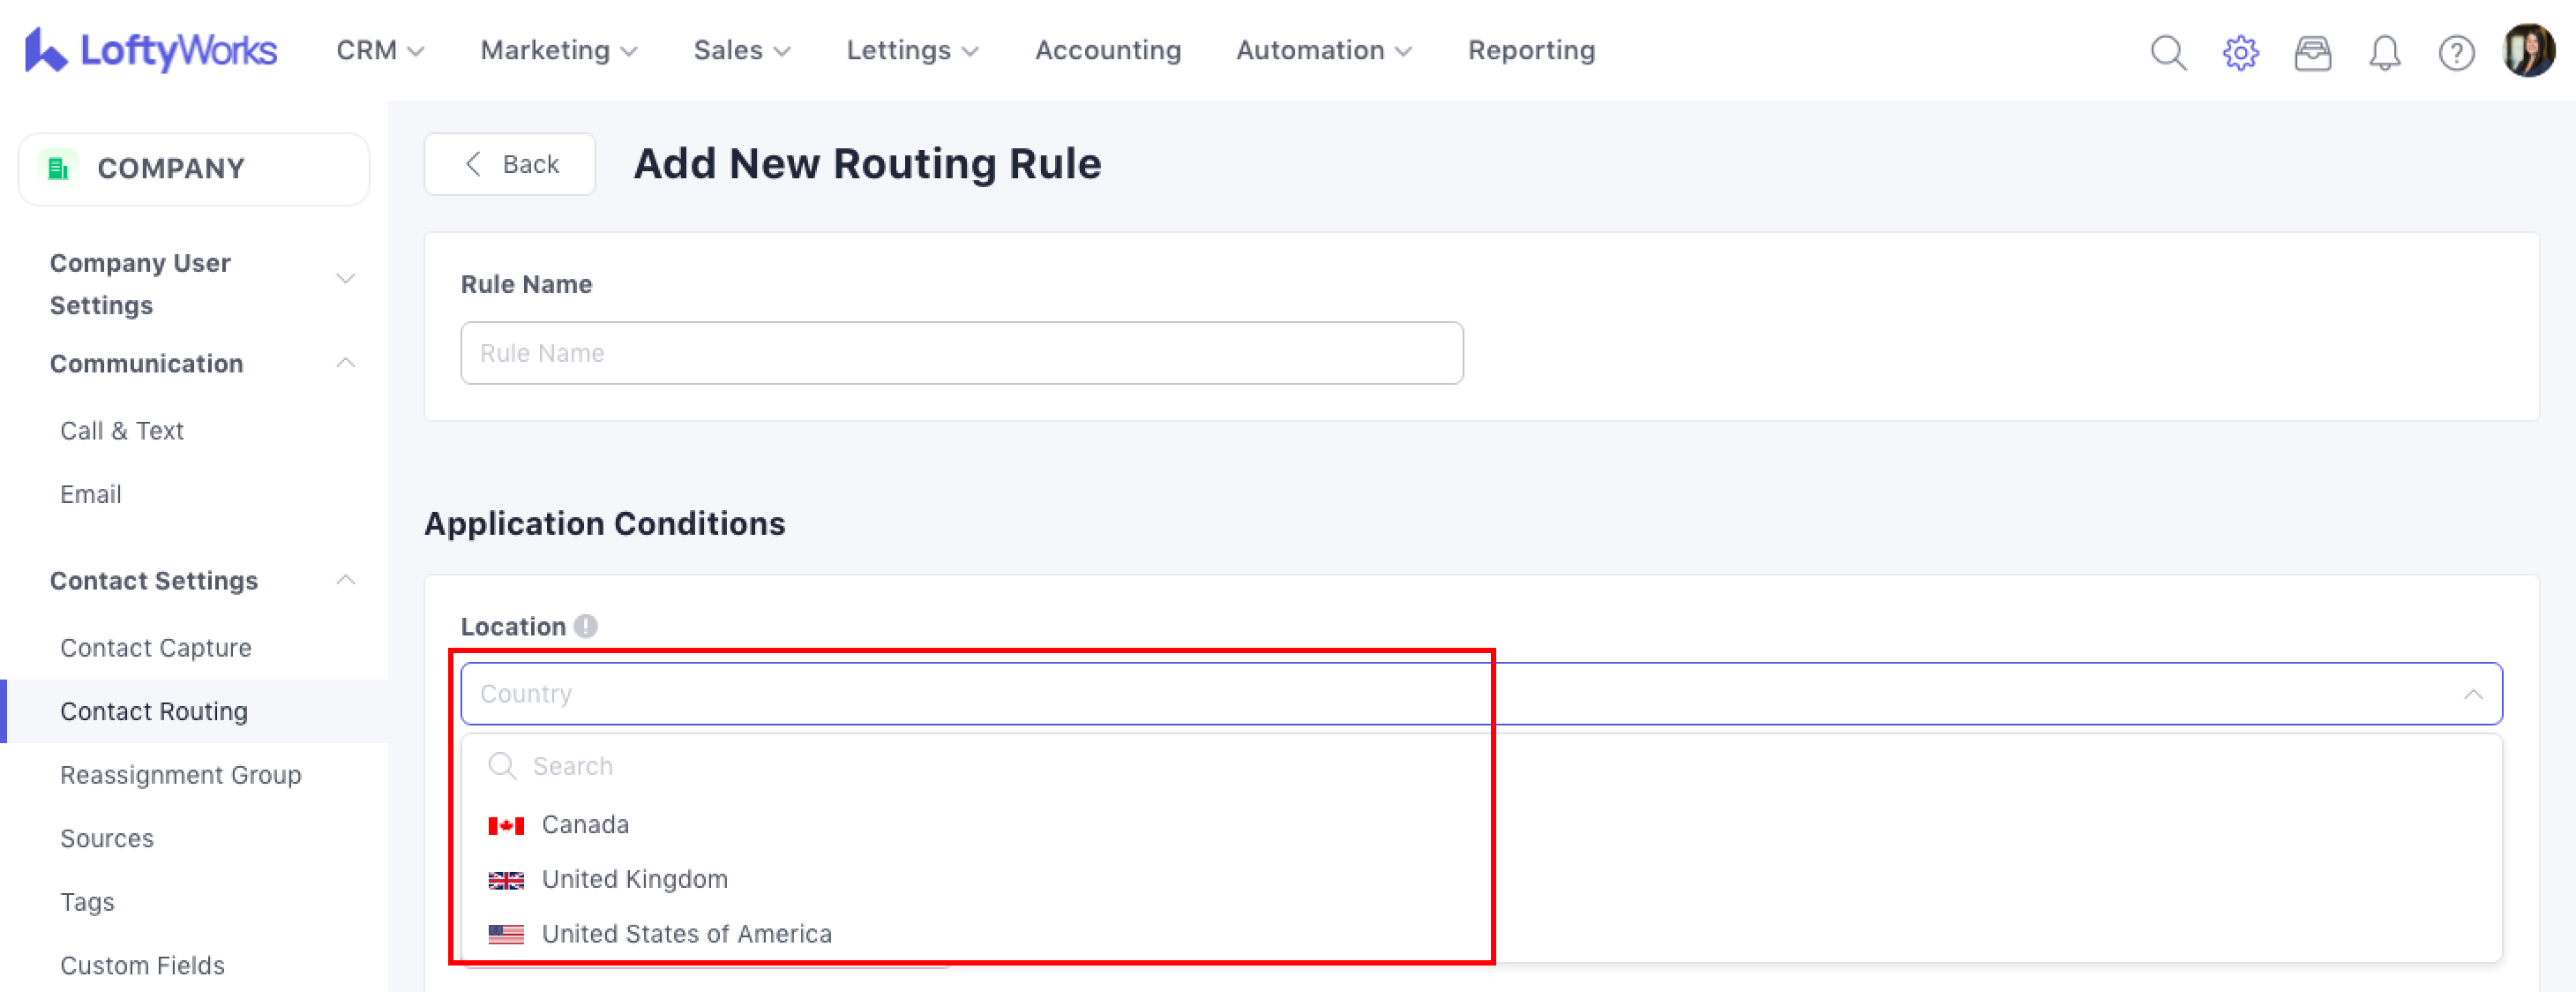Select Canada from country list
Screen dimensions: 2576x992
pyautogui.click(x=585, y=825)
